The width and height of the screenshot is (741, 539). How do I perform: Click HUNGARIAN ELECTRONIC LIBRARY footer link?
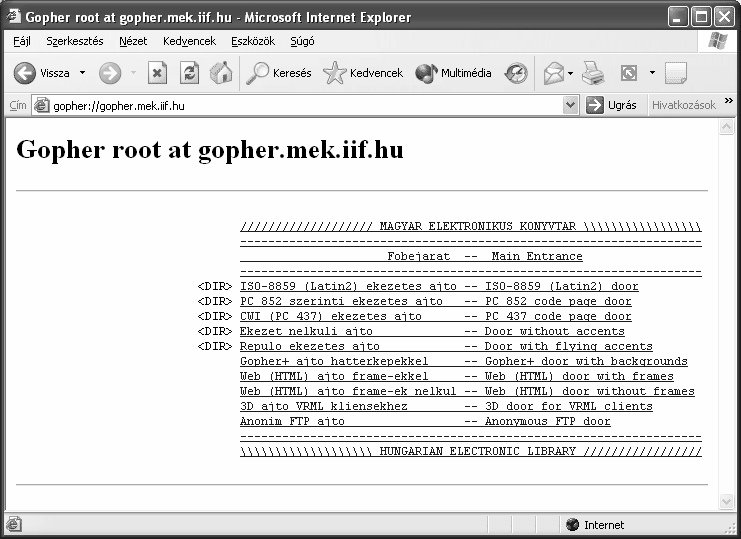coord(471,452)
